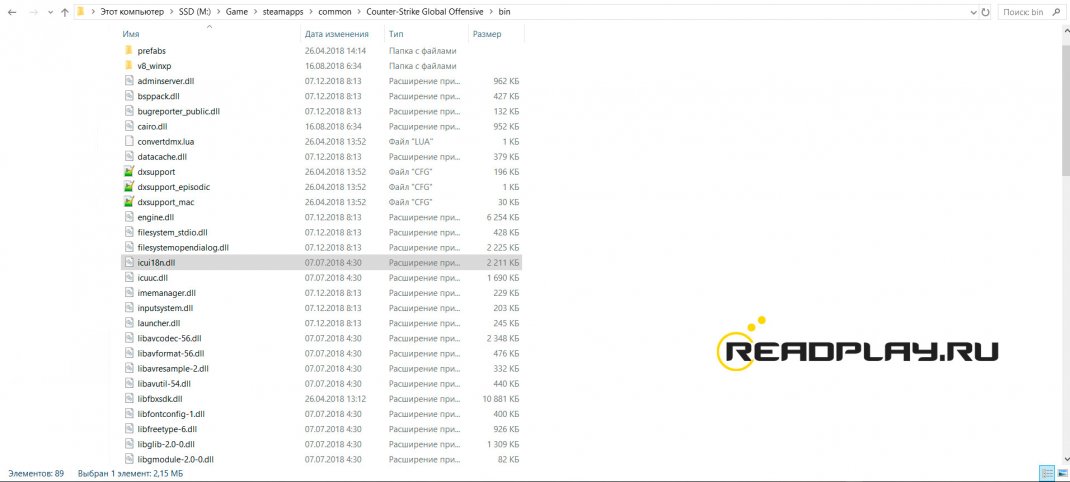Image resolution: width=1070 pixels, height=482 pixels.
Task: Click file name libfbxsdk.dll
Action: pos(160,399)
